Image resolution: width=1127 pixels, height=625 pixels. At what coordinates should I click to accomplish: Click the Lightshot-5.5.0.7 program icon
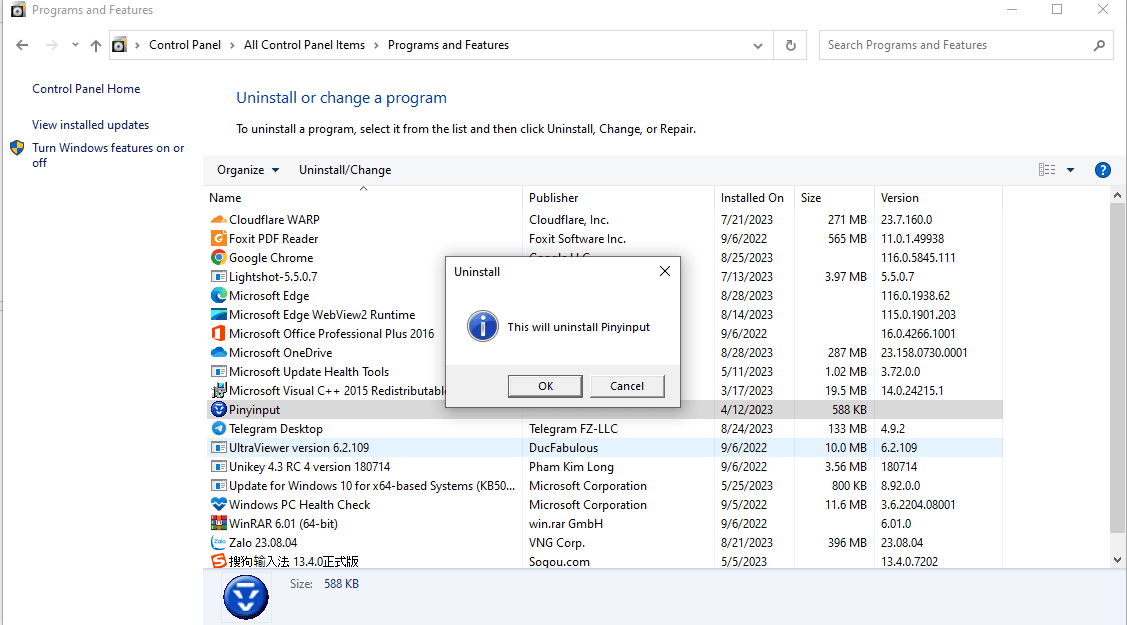point(218,277)
